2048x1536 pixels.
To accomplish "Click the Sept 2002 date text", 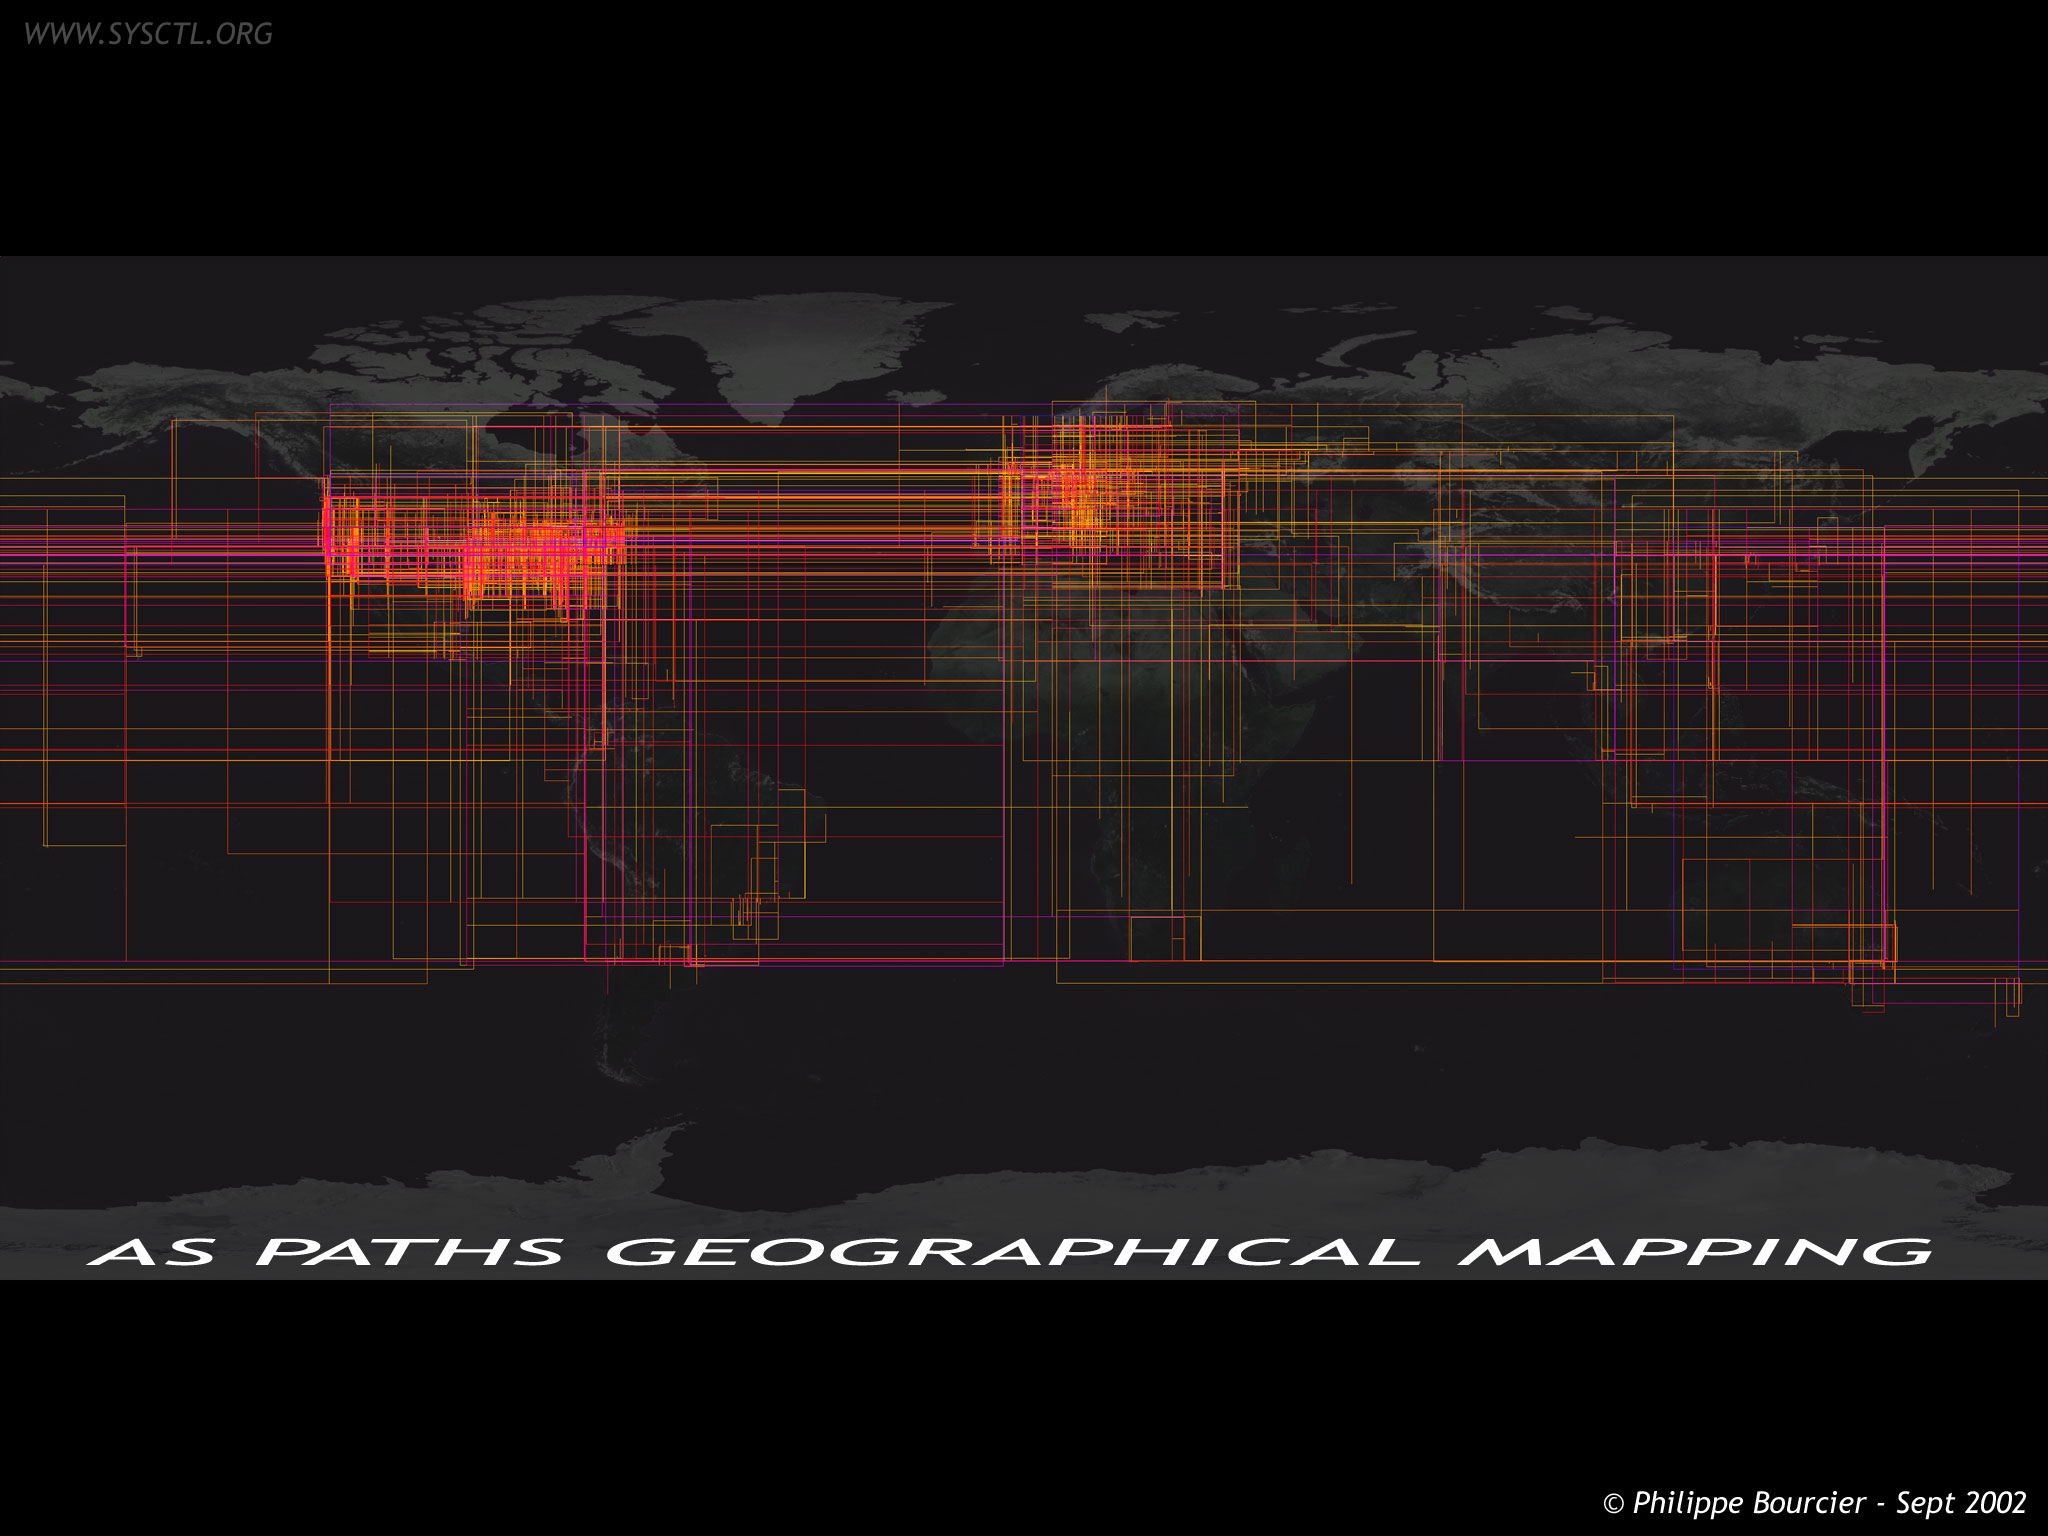I will click(x=1960, y=1503).
